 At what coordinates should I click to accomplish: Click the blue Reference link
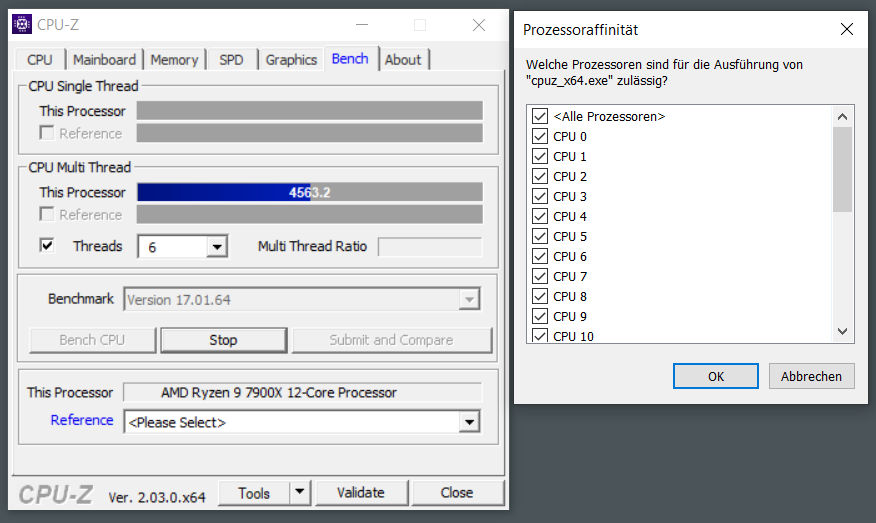point(82,420)
